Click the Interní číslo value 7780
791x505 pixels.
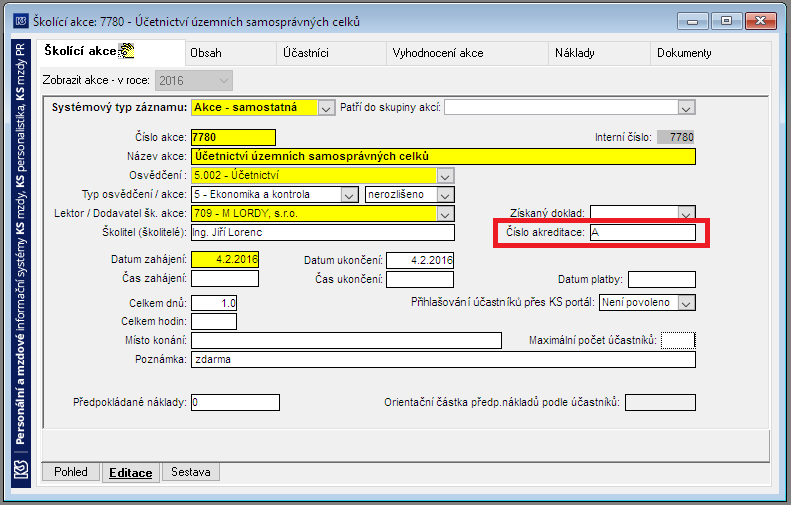(676, 137)
